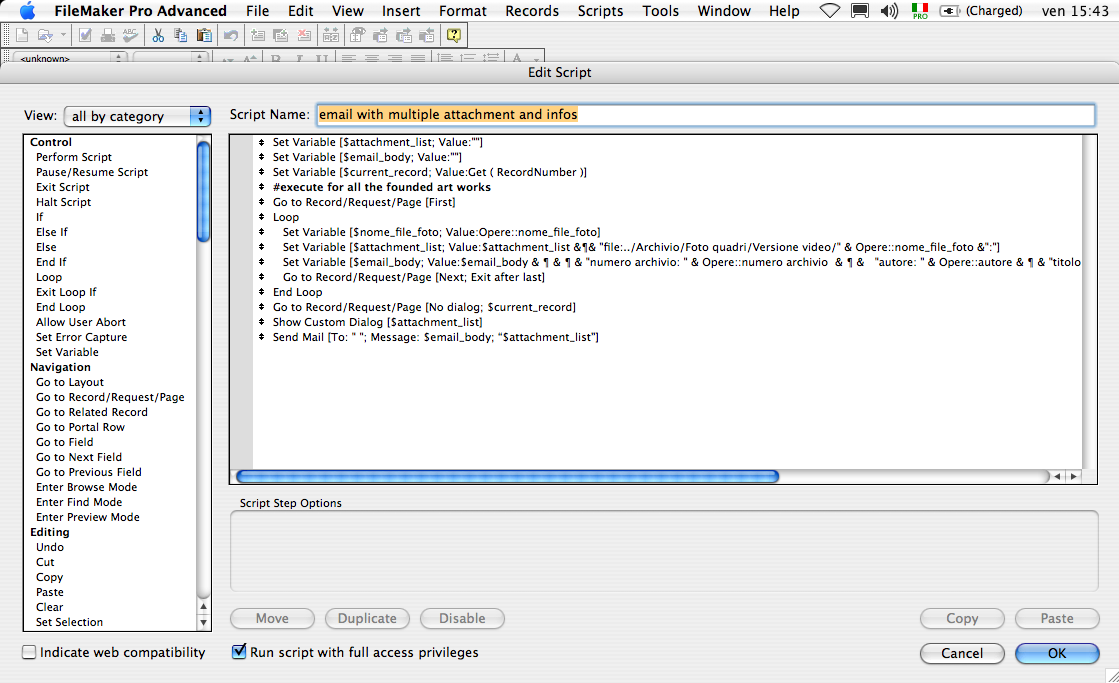Image resolution: width=1119 pixels, height=683 pixels.
Task: Select Set Selection in the Editing list
Action: coord(69,622)
